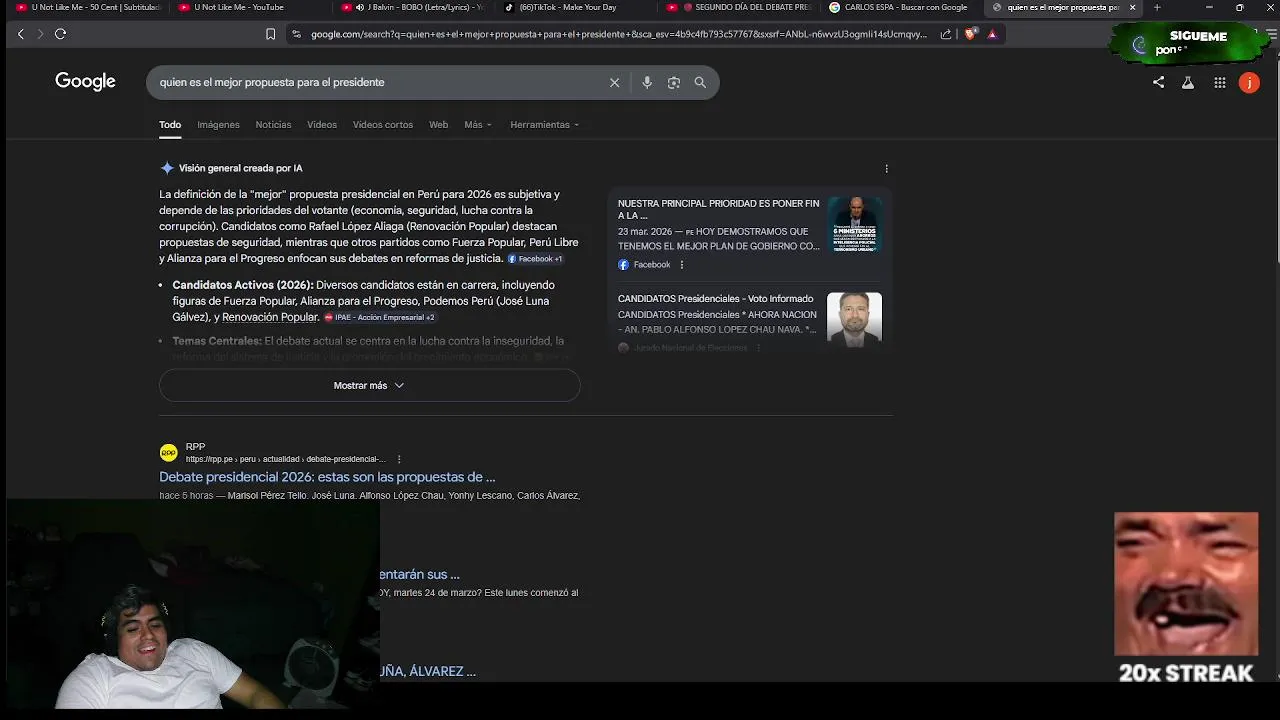The width and height of the screenshot is (1280, 720).
Task: Open site settings icon beside the URL
Action: click(296, 34)
